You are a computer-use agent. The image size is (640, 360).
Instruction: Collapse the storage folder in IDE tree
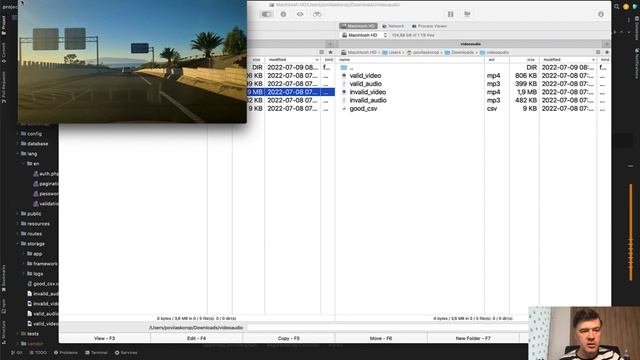[19, 244]
